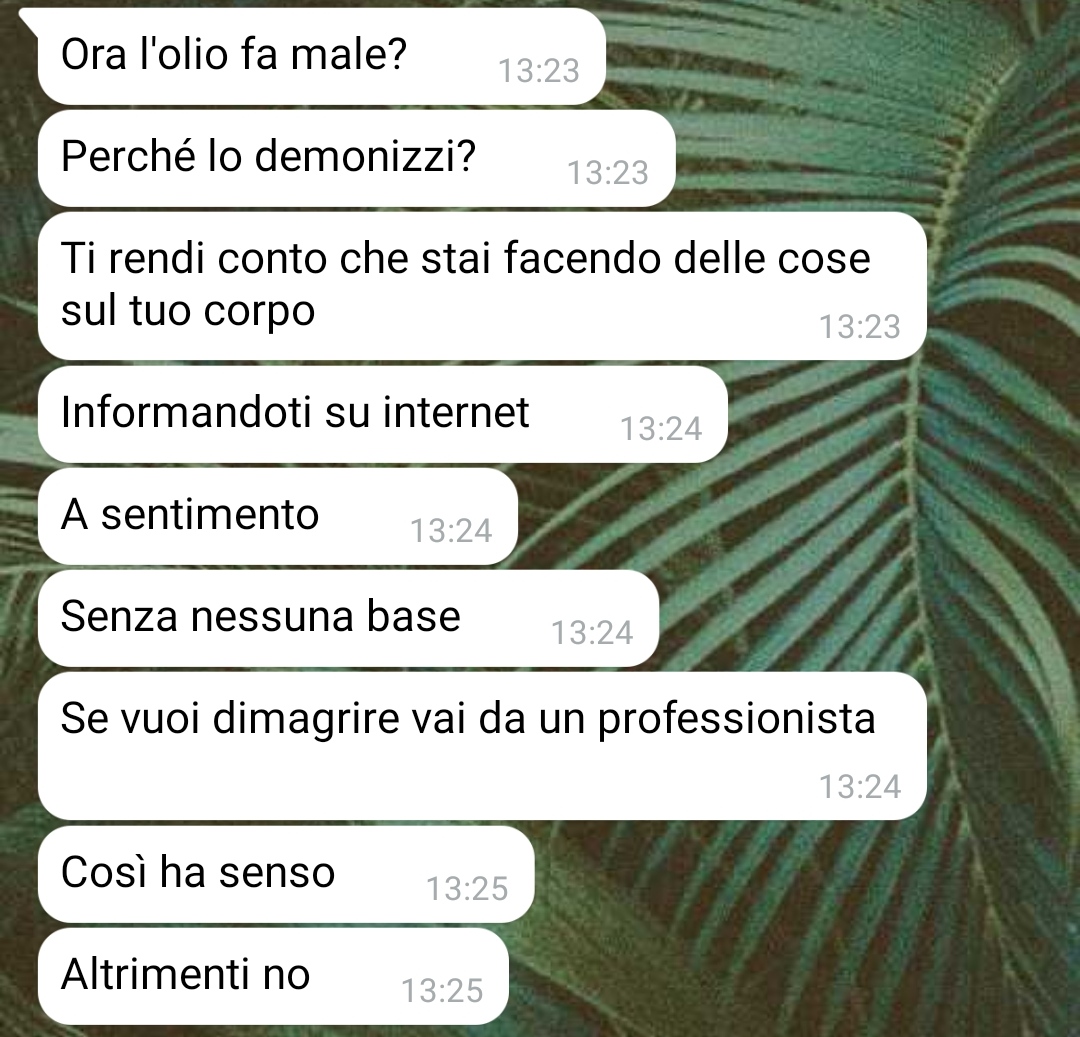The width and height of the screenshot is (1080, 1037).
Task: Tap the 'Perché lo demonizzi?' message bubble
Action: [356, 158]
